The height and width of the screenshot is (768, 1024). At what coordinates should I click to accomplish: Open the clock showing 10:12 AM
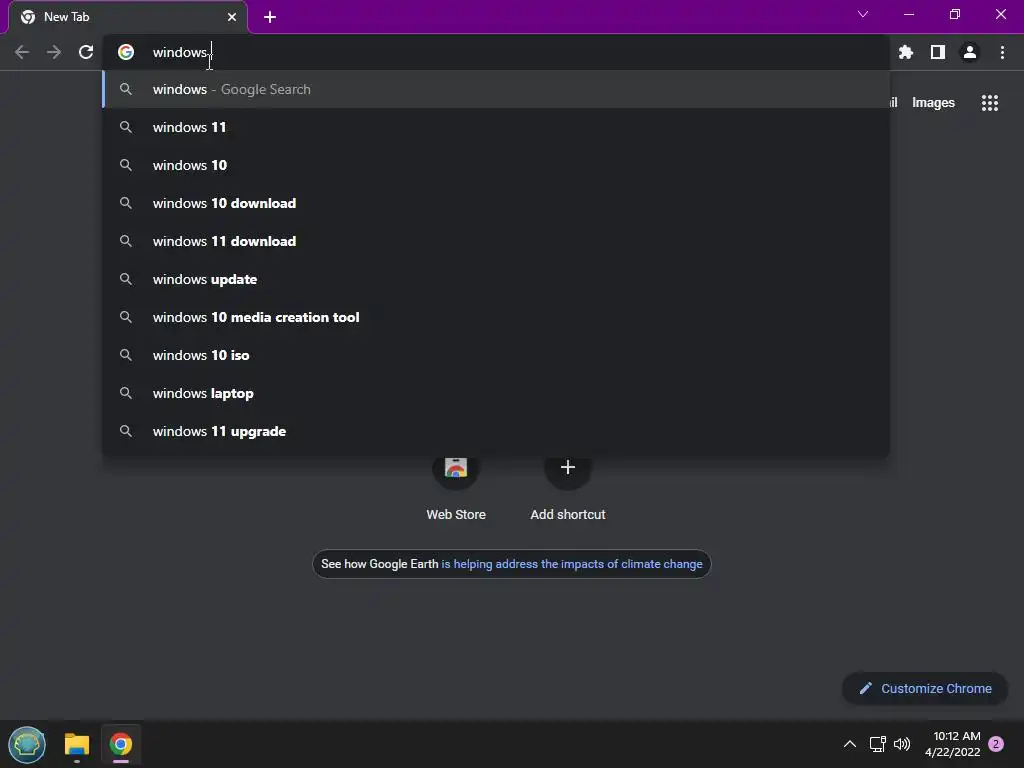coord(953,744)
